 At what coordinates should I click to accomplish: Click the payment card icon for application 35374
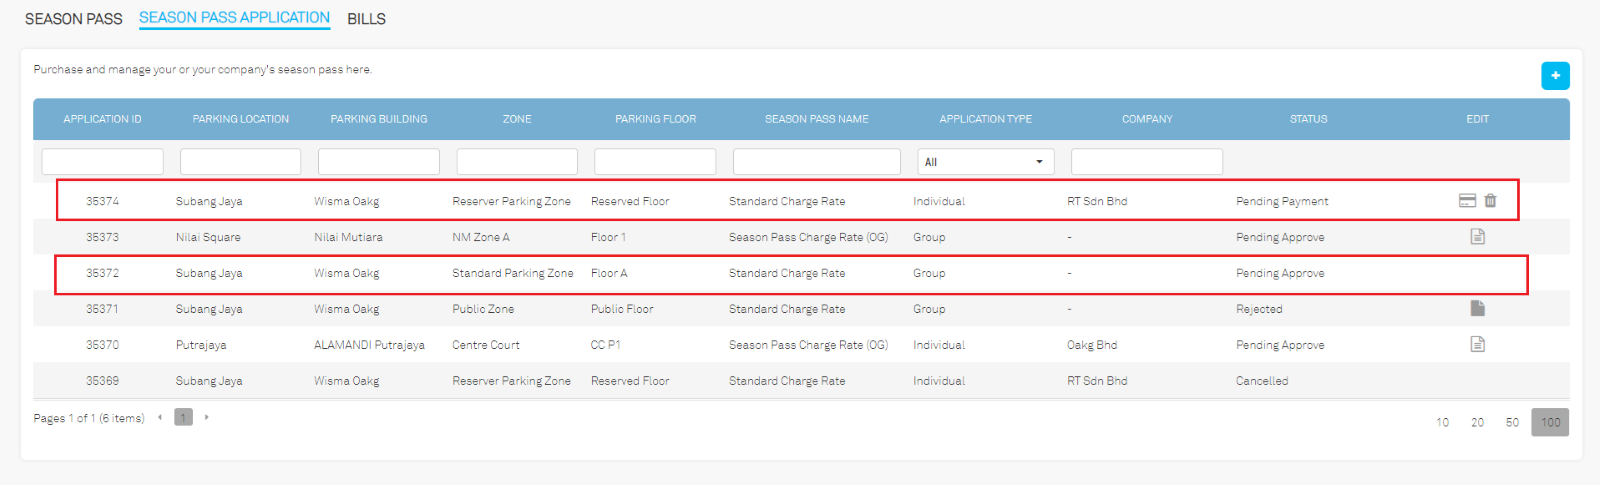click(x=1467, y=201)
